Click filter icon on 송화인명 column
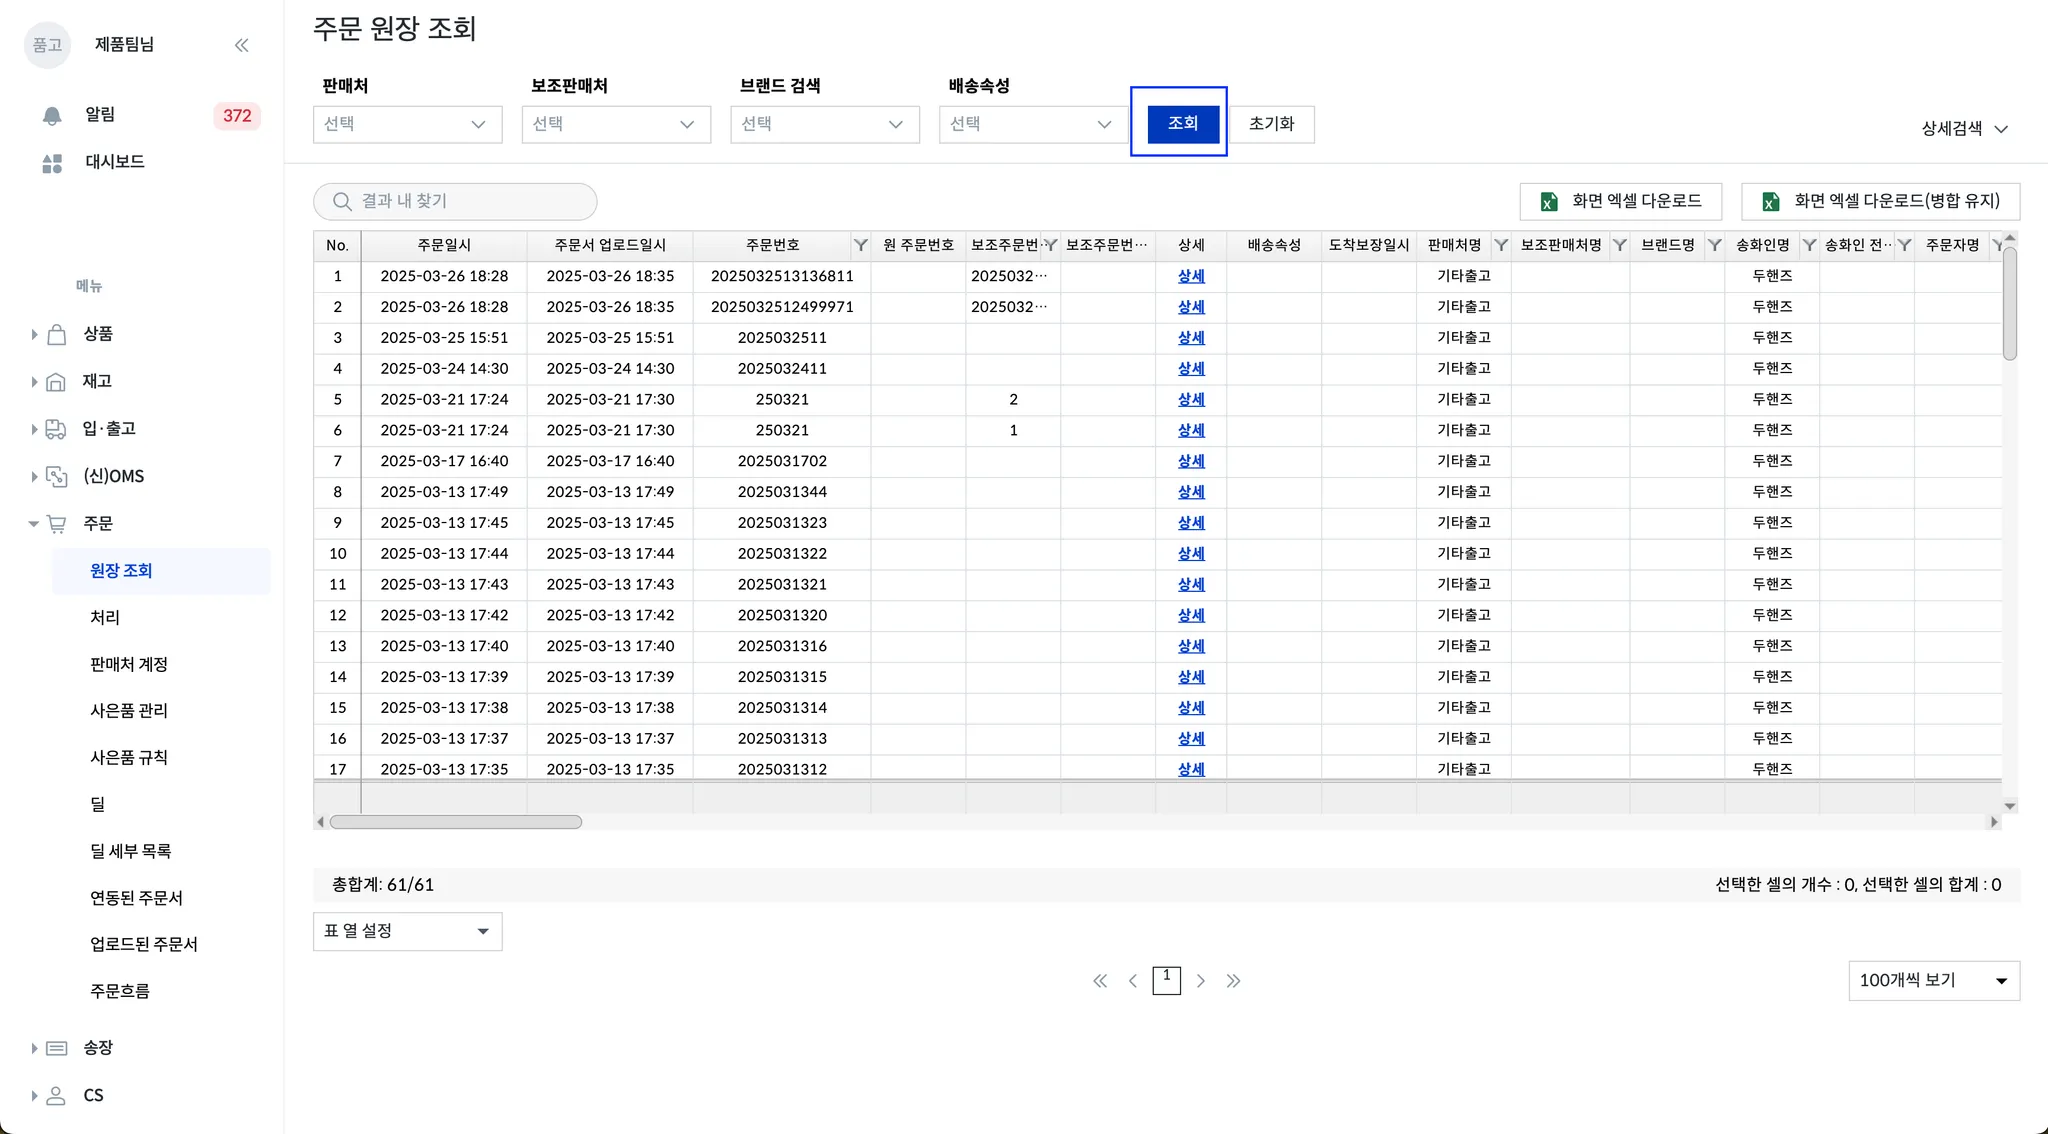Image resolution: width=2048 pixels, height=1134 pixels. [x=1809, y=245]
